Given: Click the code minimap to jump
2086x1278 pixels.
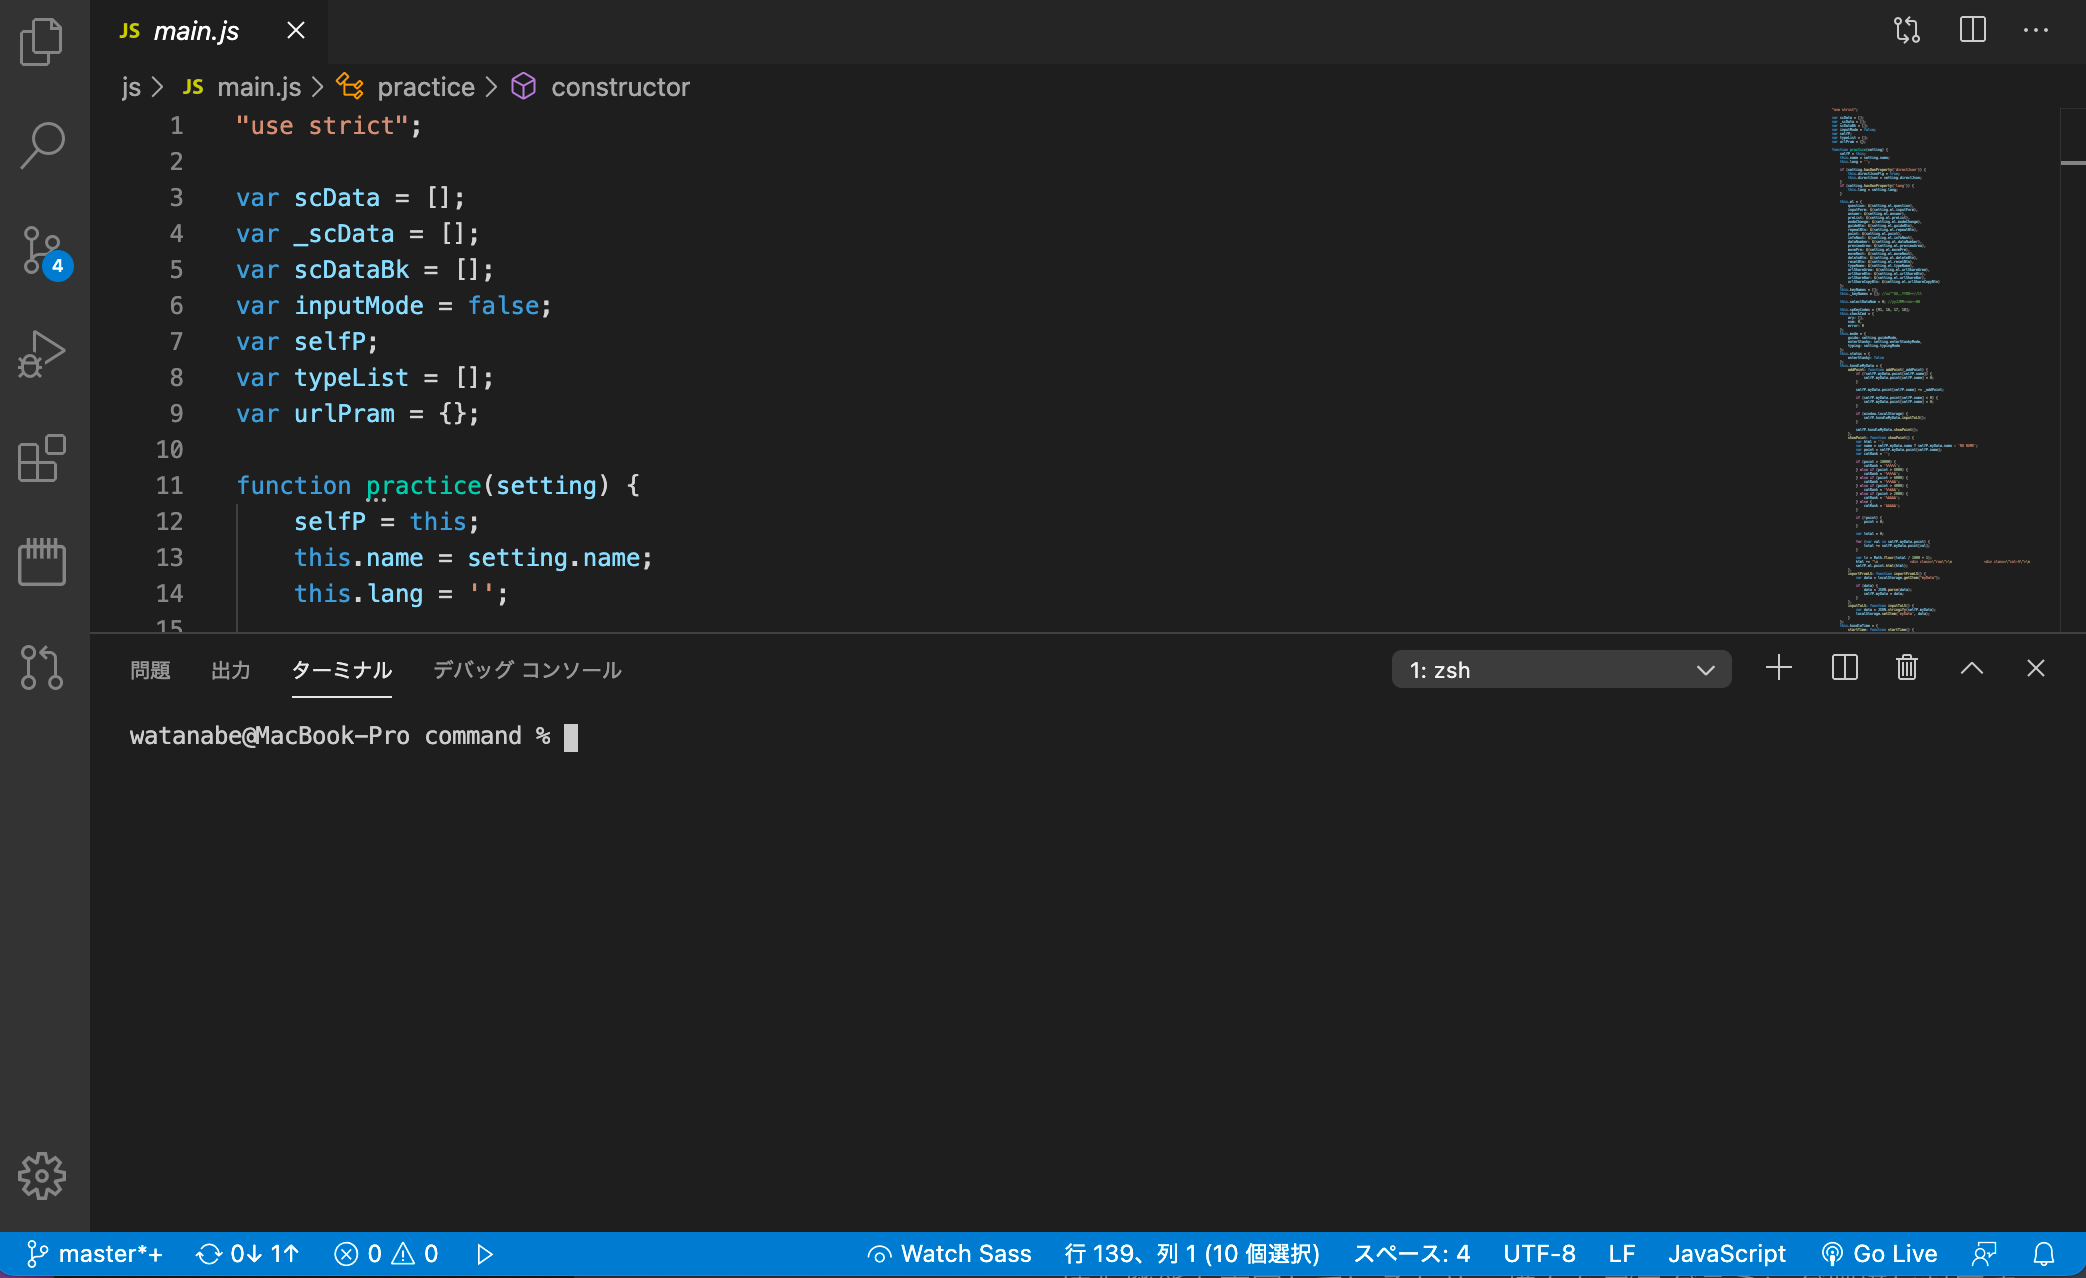Looking at the screenshot, I should (1935, 368).
